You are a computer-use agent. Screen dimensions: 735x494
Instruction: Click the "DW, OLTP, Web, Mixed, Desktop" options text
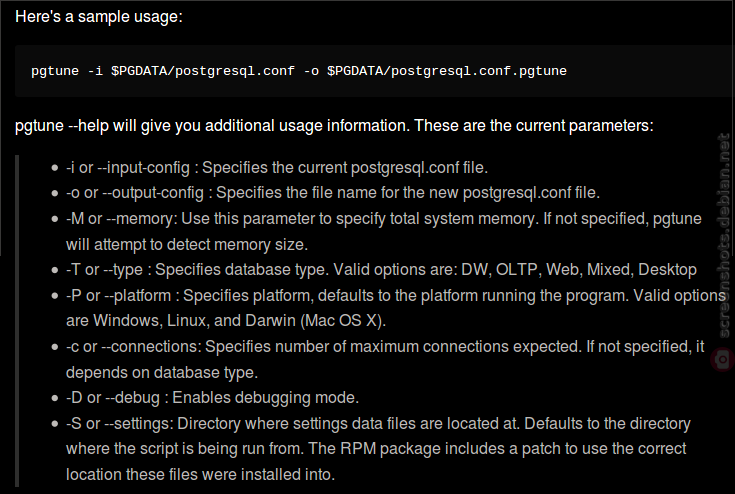[579, 269]
